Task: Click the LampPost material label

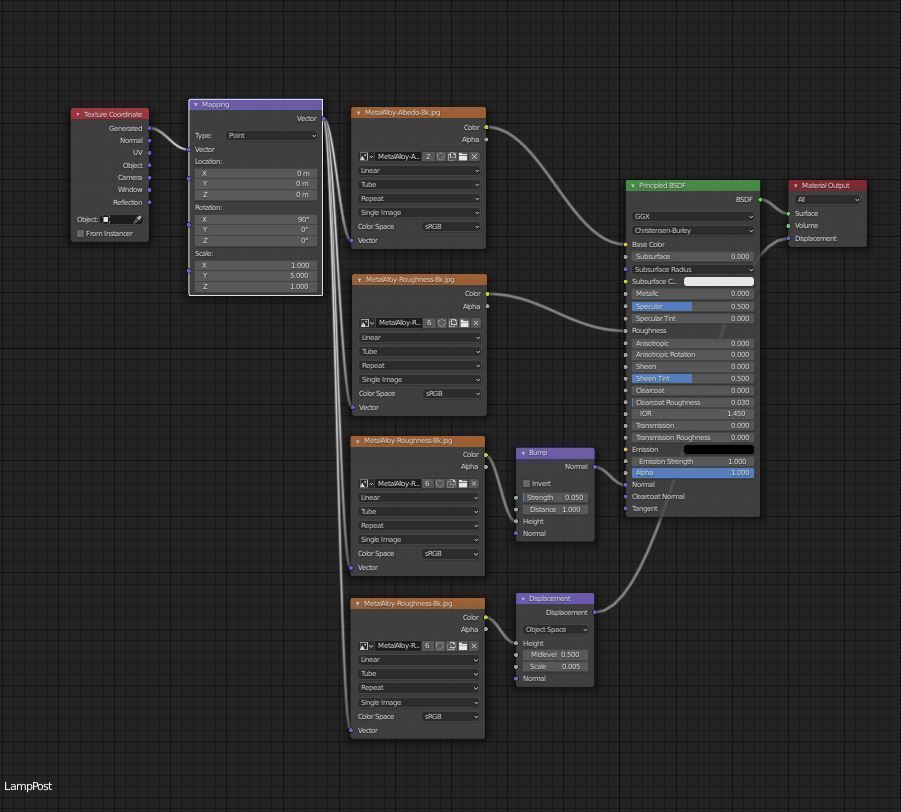Action: tap(28, 786)
